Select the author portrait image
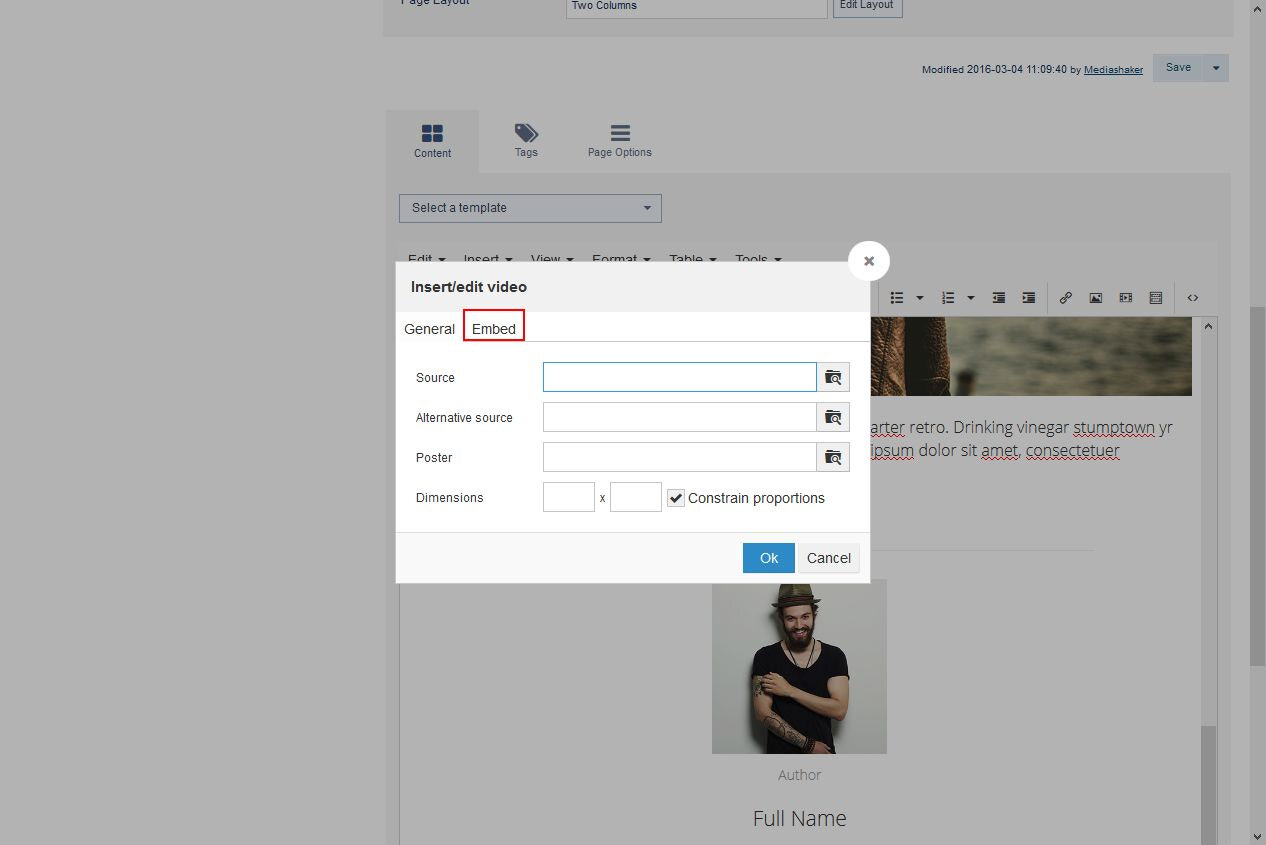The height and width of the screenshot is (845, 1266). click(x=799, y=666)
